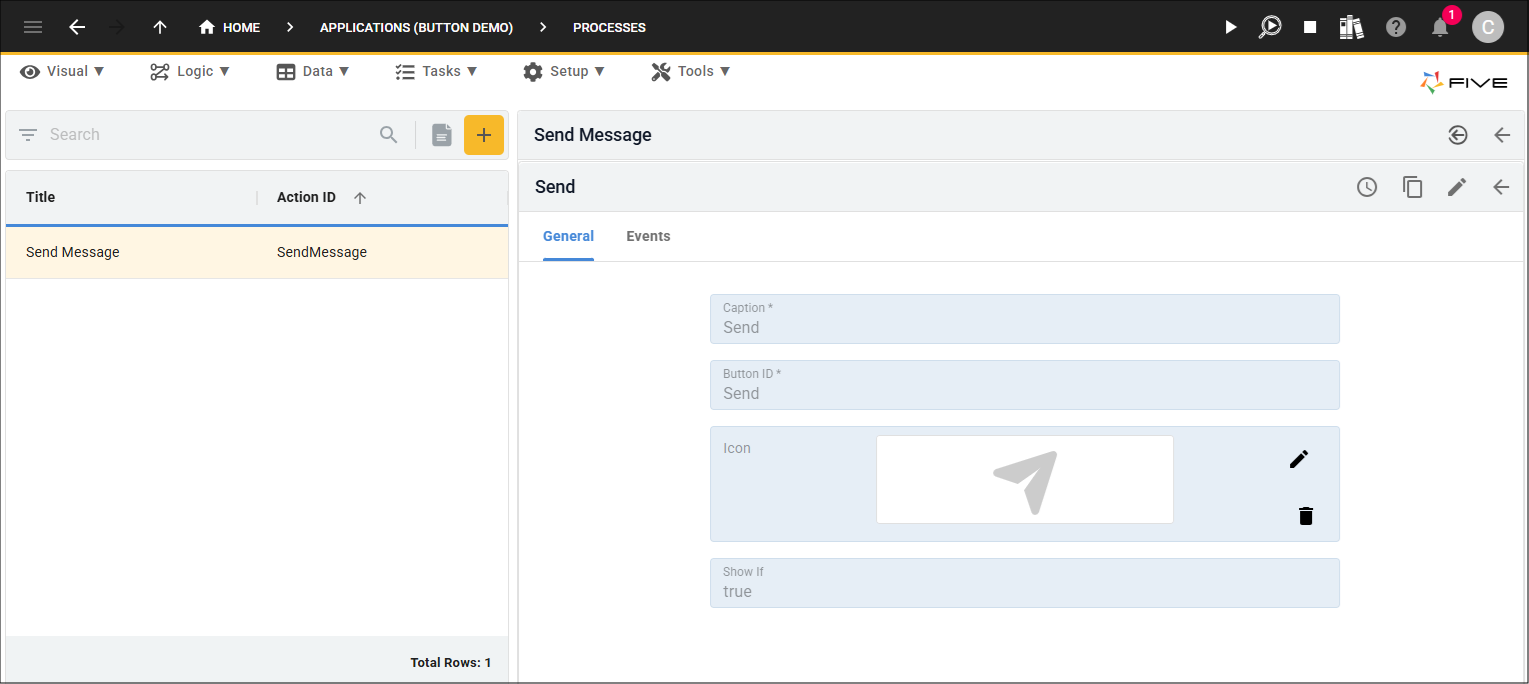Delete the icon with the trash button

[x=1306, y=516]
